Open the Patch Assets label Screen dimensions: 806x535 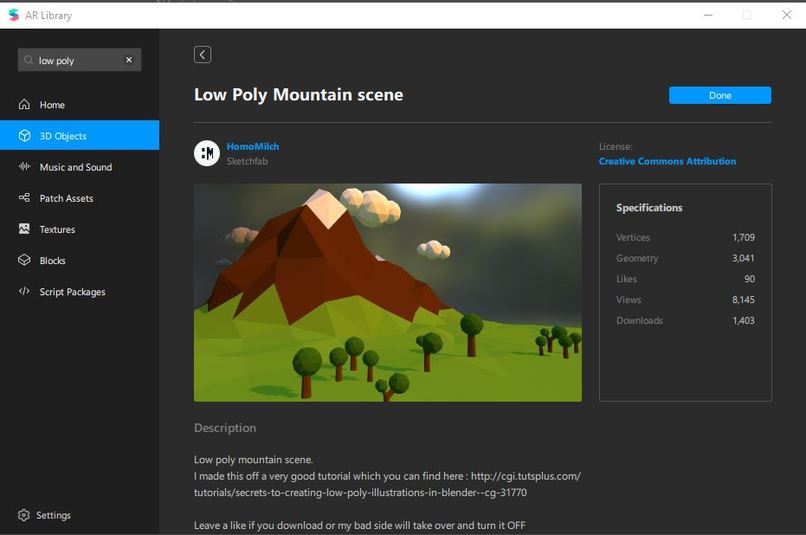tap(67, 198)
